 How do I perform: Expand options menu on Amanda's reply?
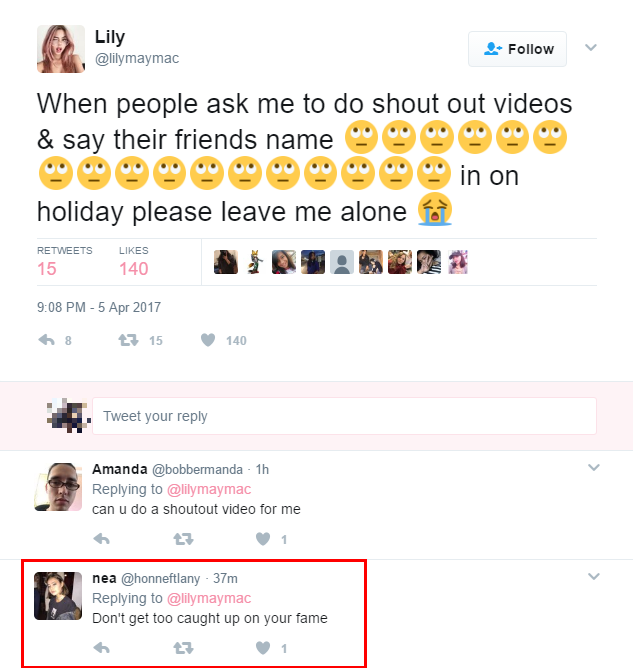click(x=593, y=467)
